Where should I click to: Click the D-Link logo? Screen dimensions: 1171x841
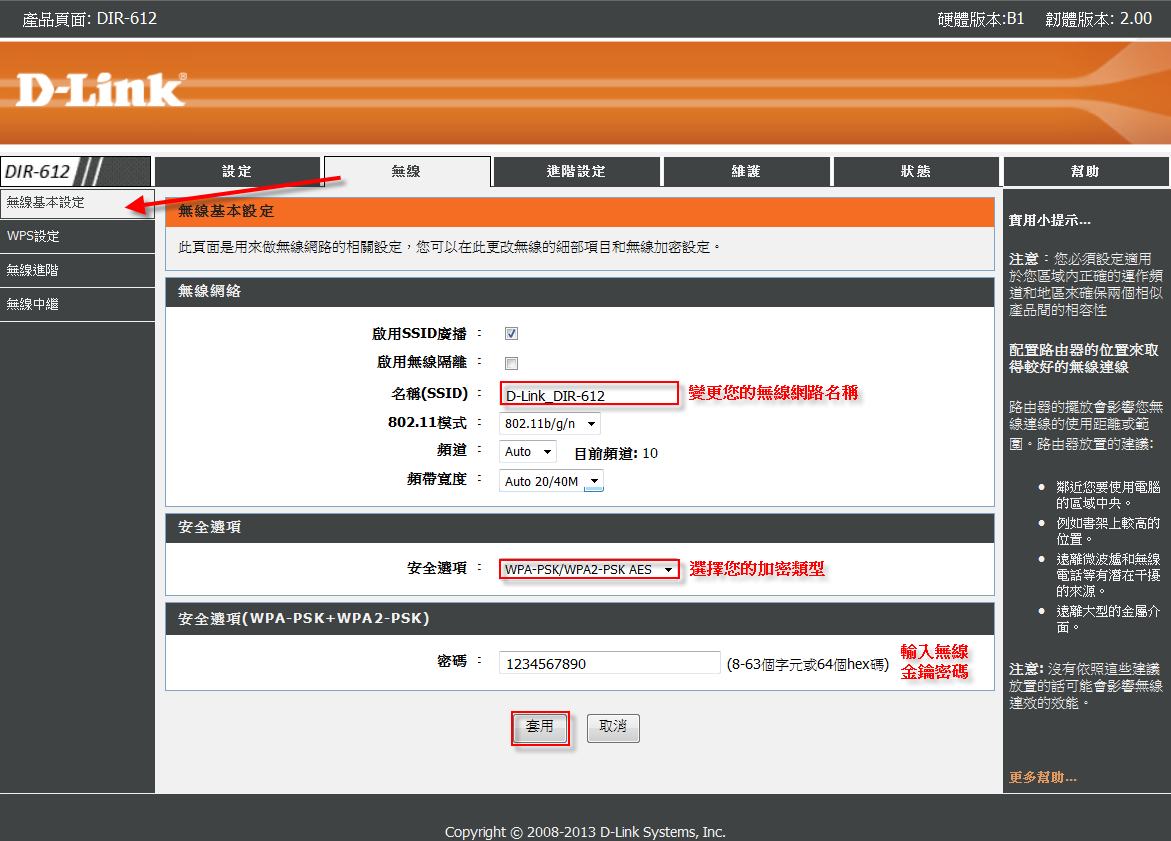(x=101, y=90)
